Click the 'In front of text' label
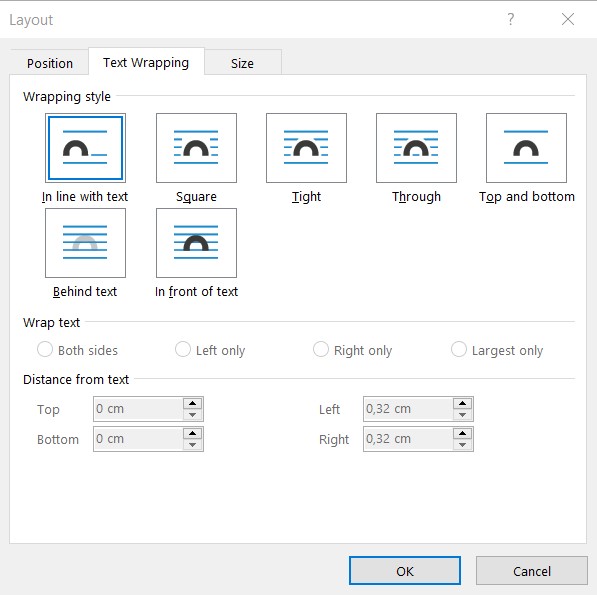Screen dimensions: 597x595 pyautogui.click(x=196, y=292)
